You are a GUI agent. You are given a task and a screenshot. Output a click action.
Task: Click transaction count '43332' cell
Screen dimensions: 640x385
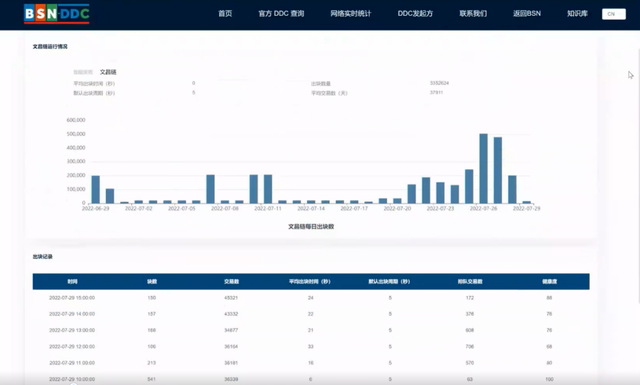[231, 314]
